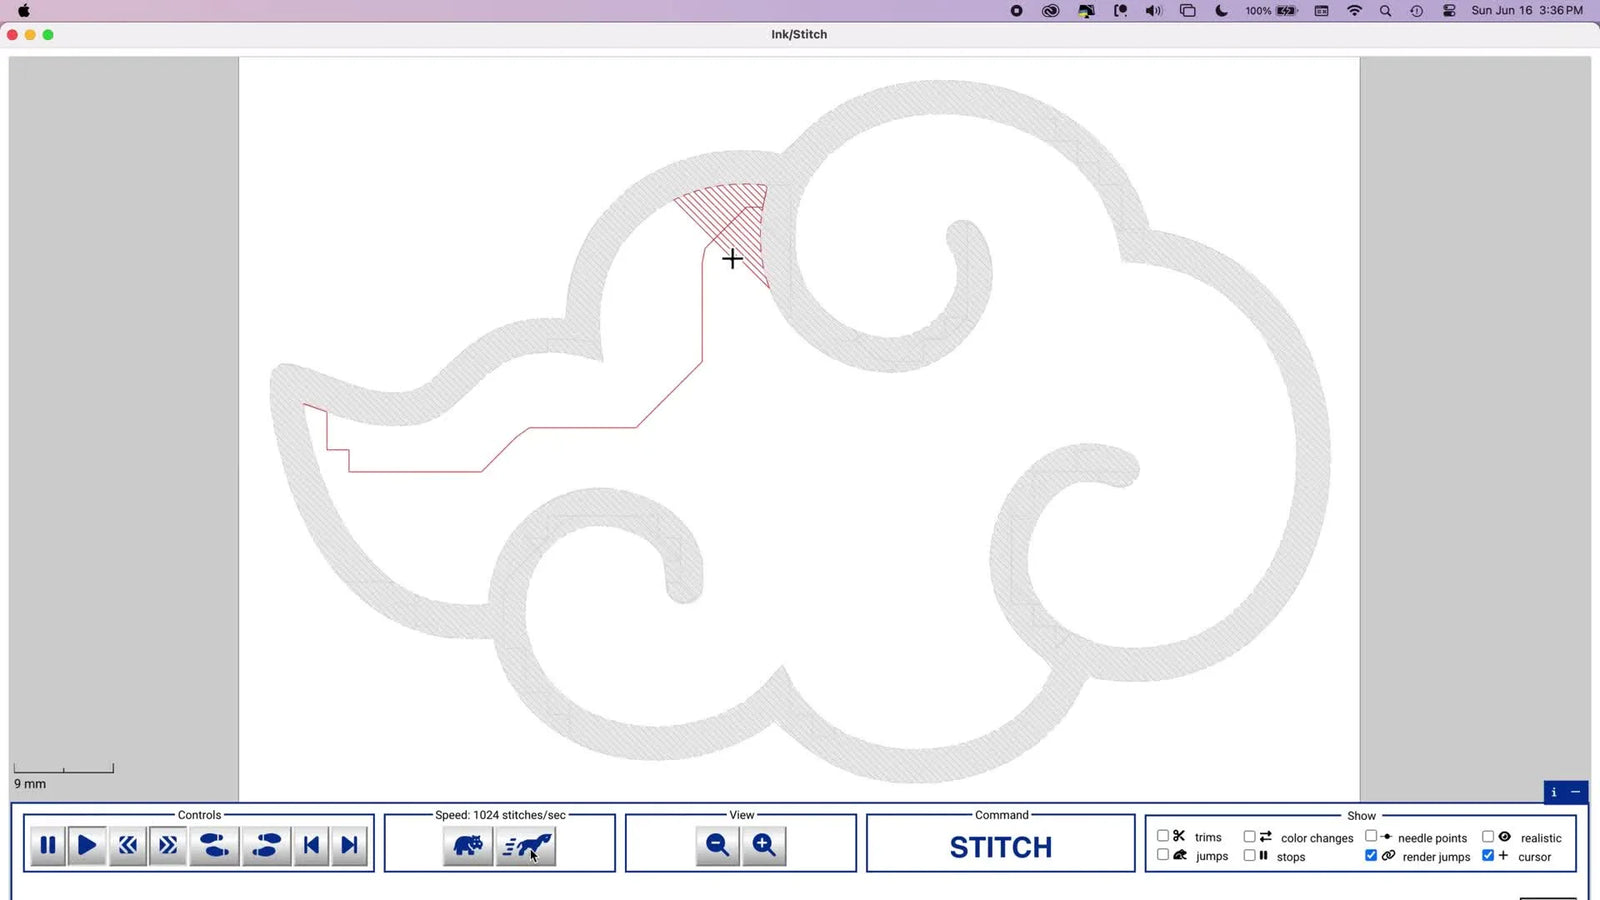
Task: Jump to the last stitch
Action: (349, 845)
